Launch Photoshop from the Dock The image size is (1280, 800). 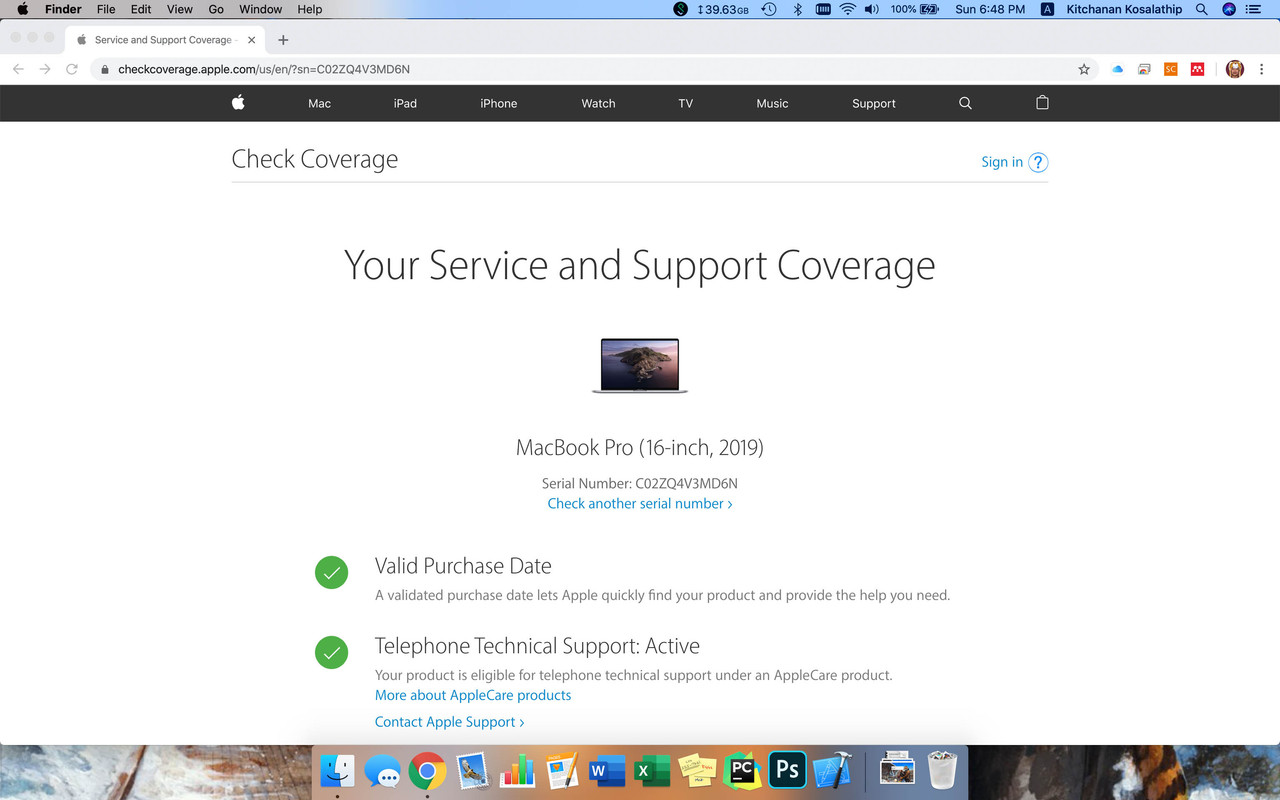[x=787, y=771]
